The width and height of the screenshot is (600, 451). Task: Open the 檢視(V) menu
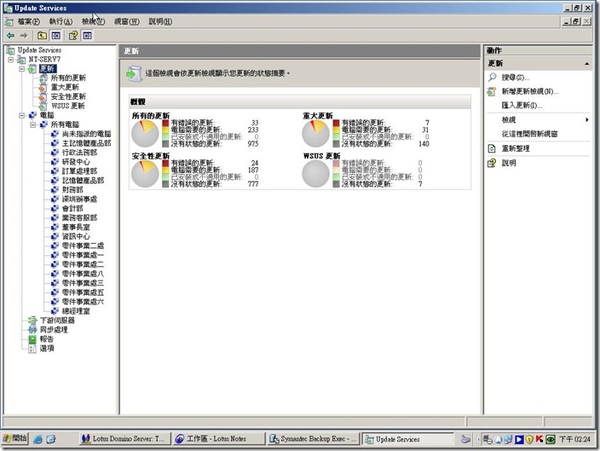93,22
